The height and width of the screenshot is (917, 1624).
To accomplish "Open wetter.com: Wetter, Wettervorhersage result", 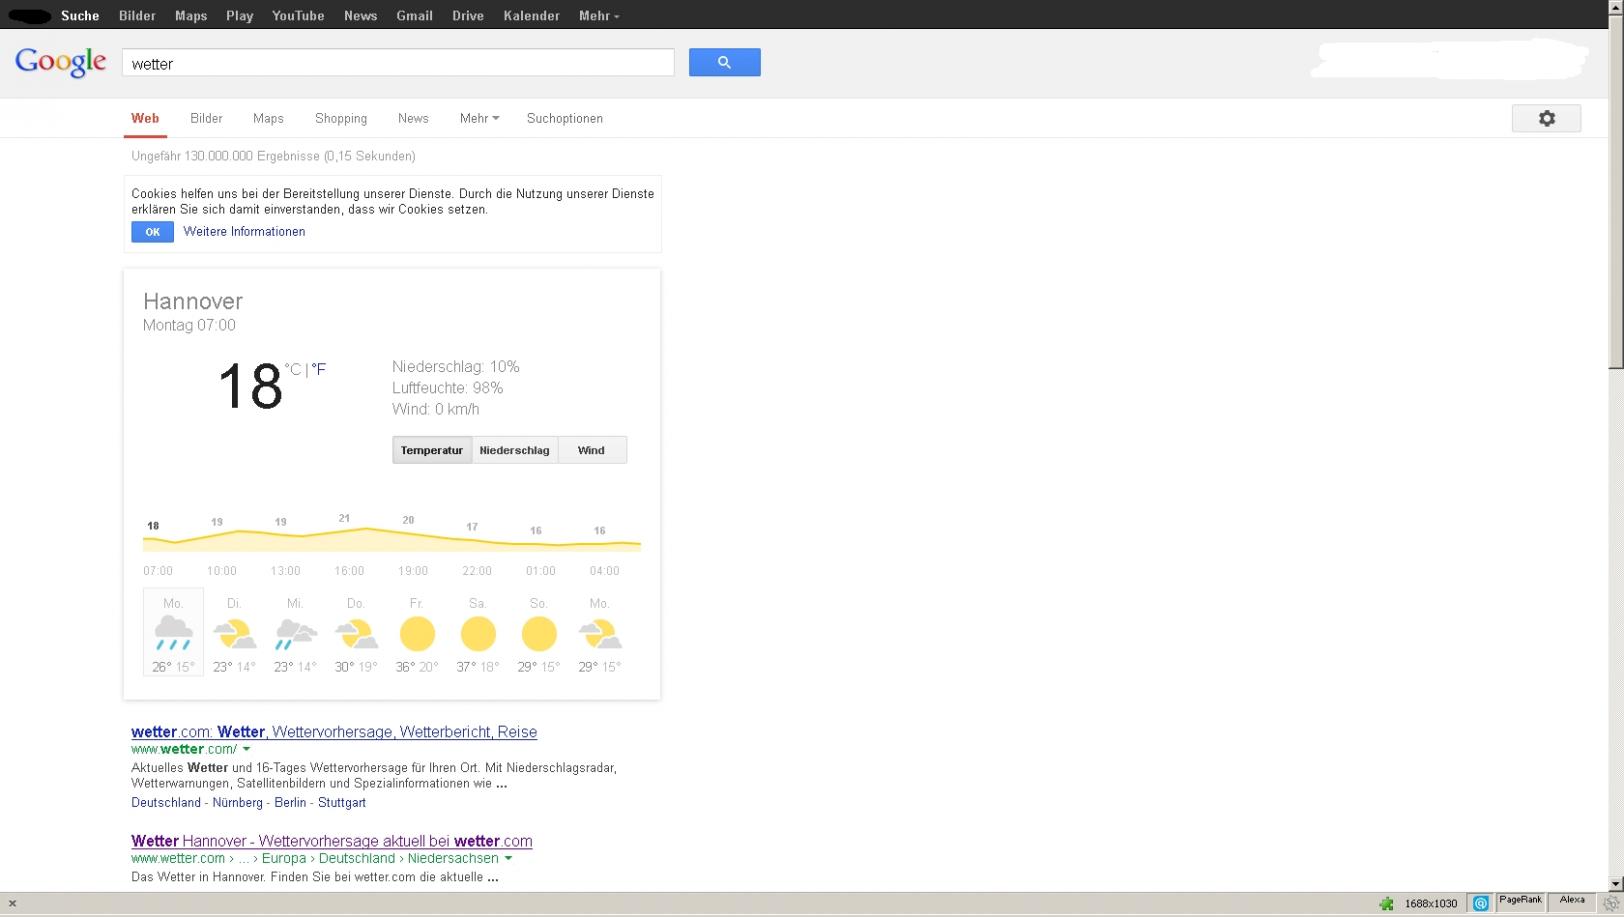I will tap(334, 732).
